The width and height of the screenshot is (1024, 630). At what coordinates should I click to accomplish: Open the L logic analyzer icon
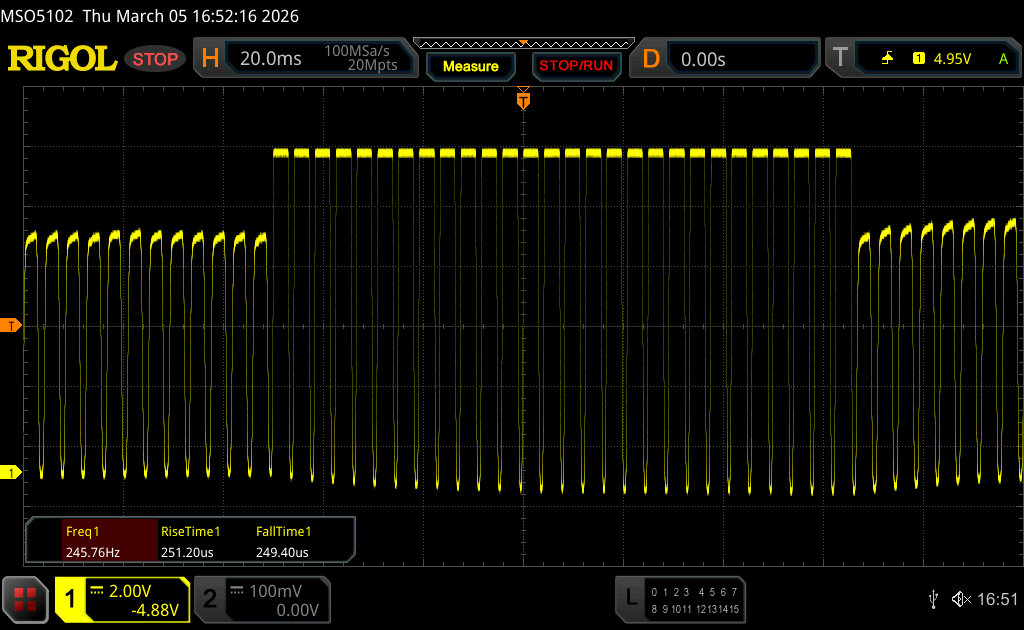point(630,598)
